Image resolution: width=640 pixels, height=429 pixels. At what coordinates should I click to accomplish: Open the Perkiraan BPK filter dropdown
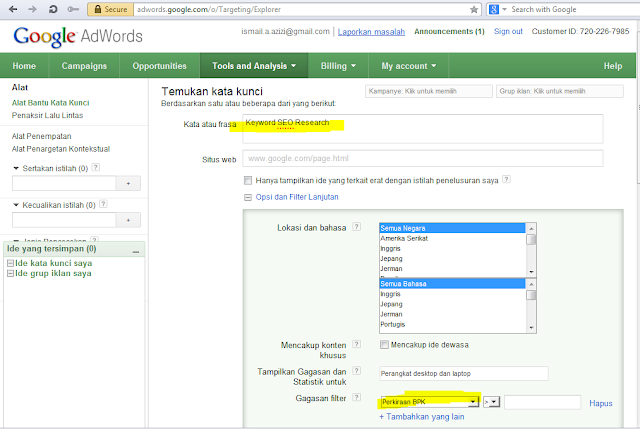pyautogui.click(x=430, y=402)
